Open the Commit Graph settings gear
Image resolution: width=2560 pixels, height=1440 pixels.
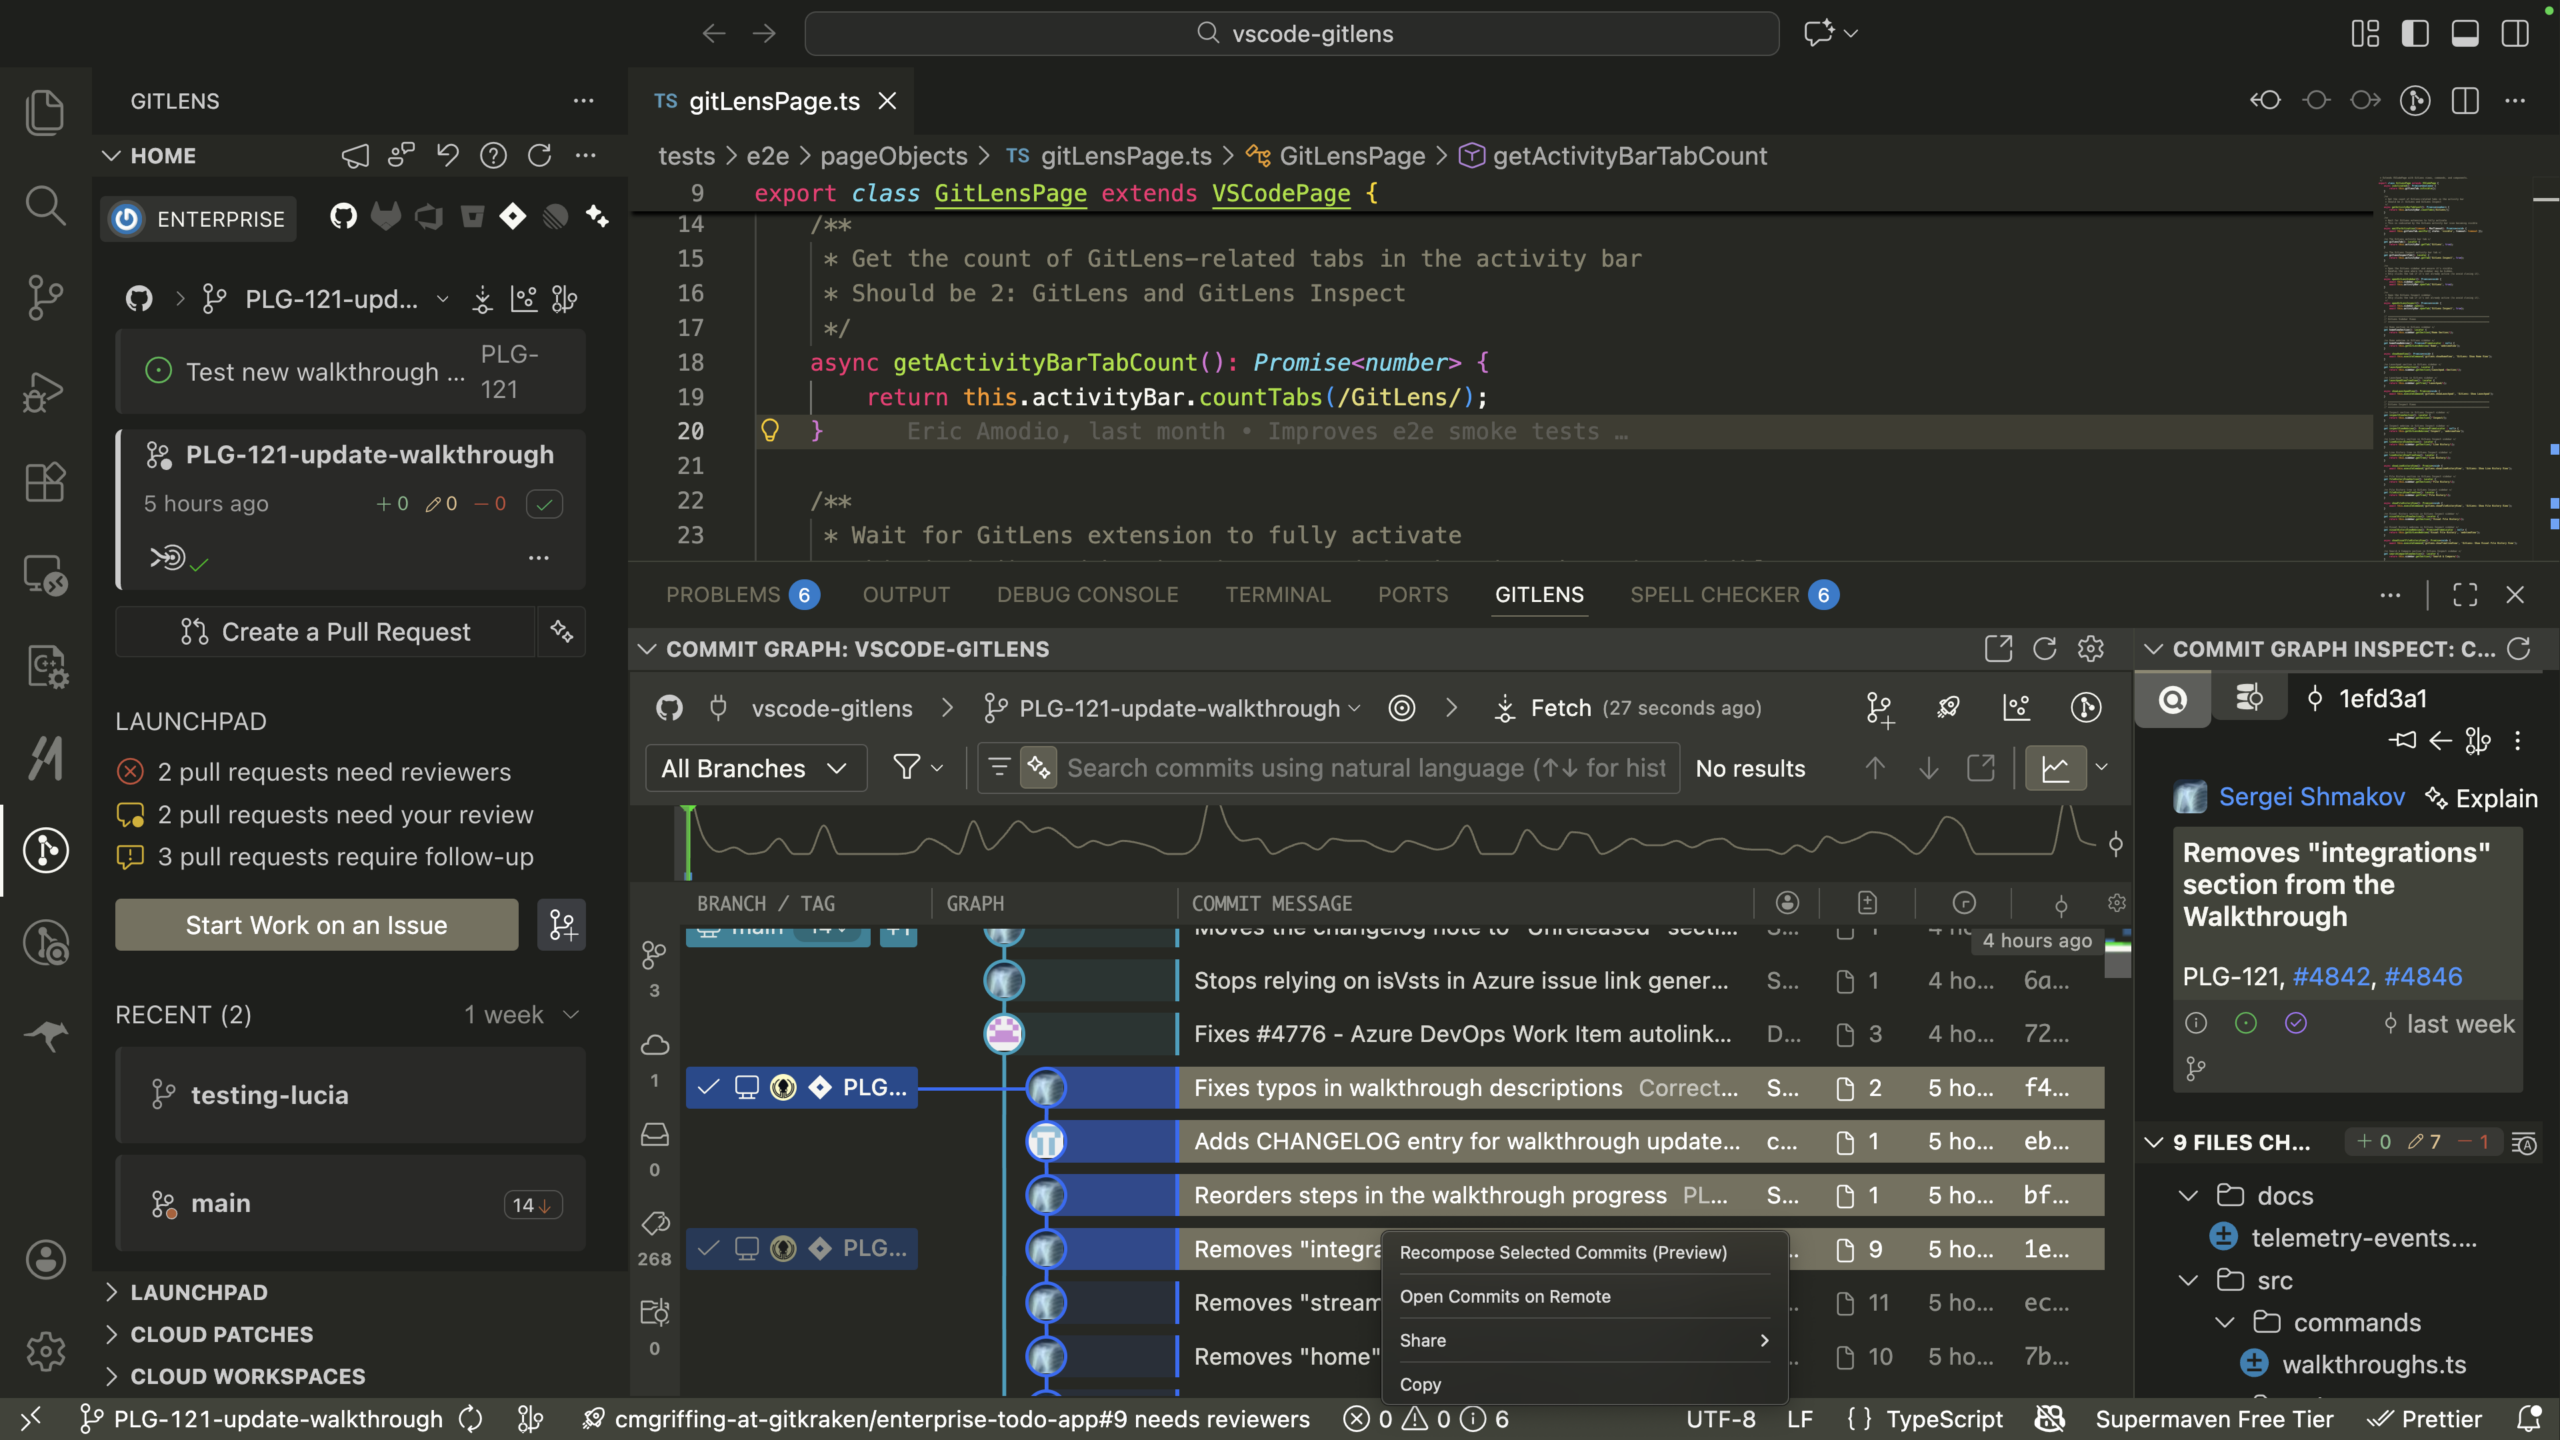click(2092, 648)
